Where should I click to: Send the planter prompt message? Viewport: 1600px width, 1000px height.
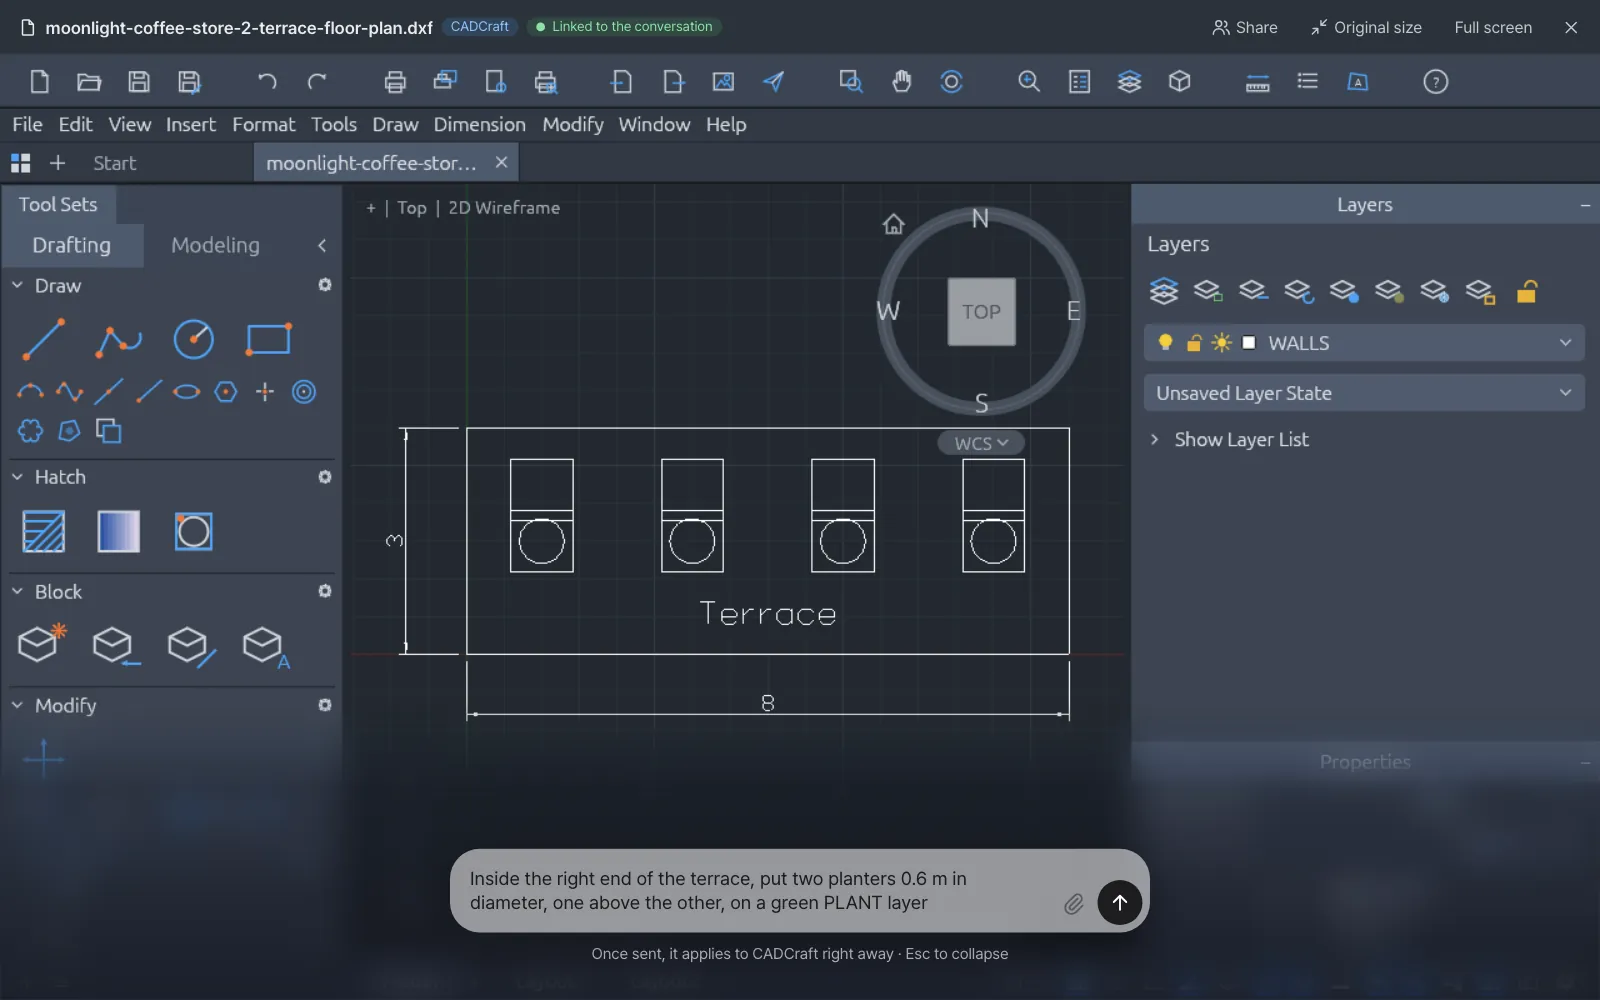coord(1120,902)
